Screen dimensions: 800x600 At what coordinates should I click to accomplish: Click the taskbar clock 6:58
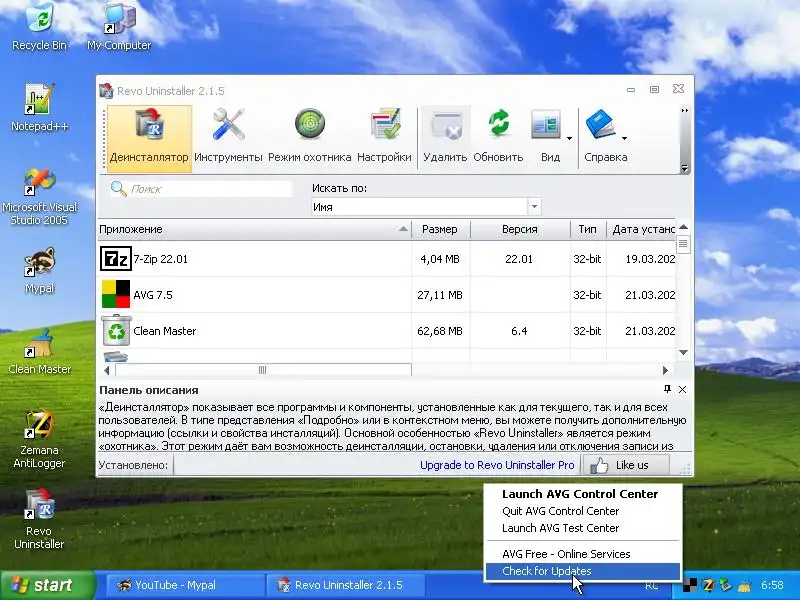point(772,585)
